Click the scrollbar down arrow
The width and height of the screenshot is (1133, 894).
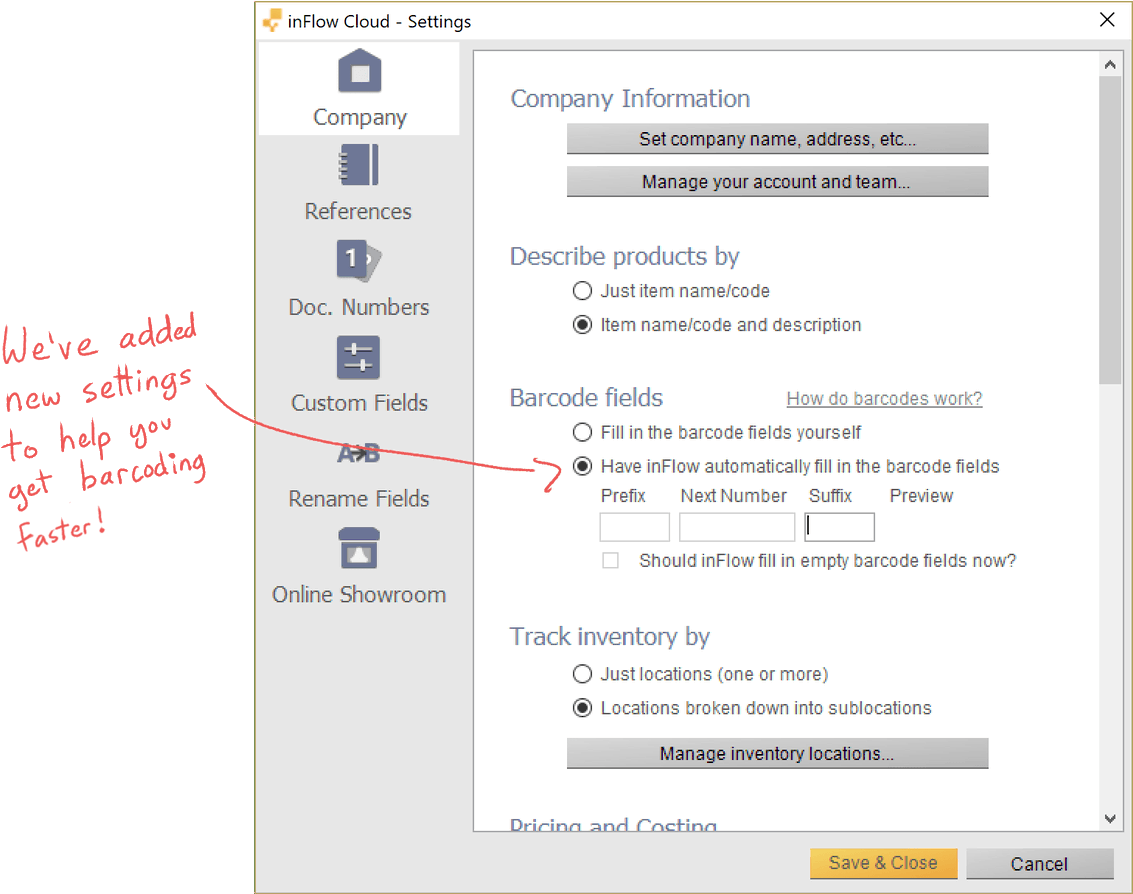(1111, 819)
